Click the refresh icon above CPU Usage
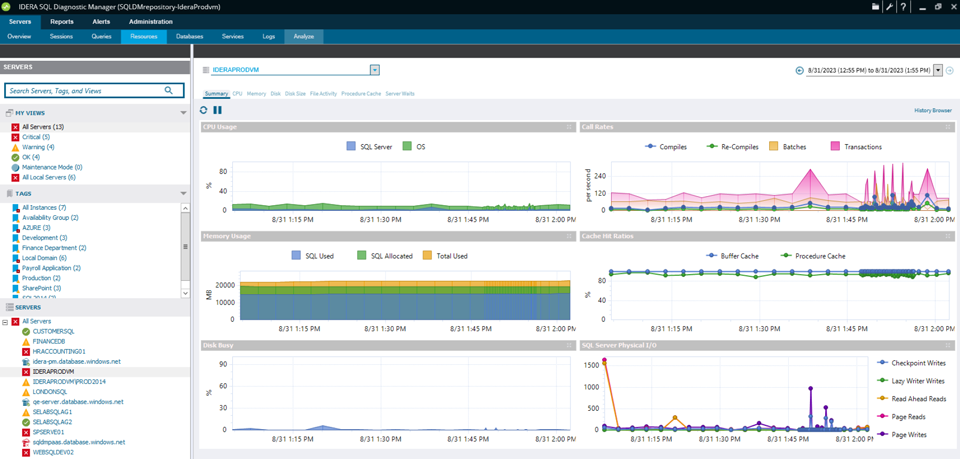The height and width of the screenshot is (459, 960). click(204, 110)
